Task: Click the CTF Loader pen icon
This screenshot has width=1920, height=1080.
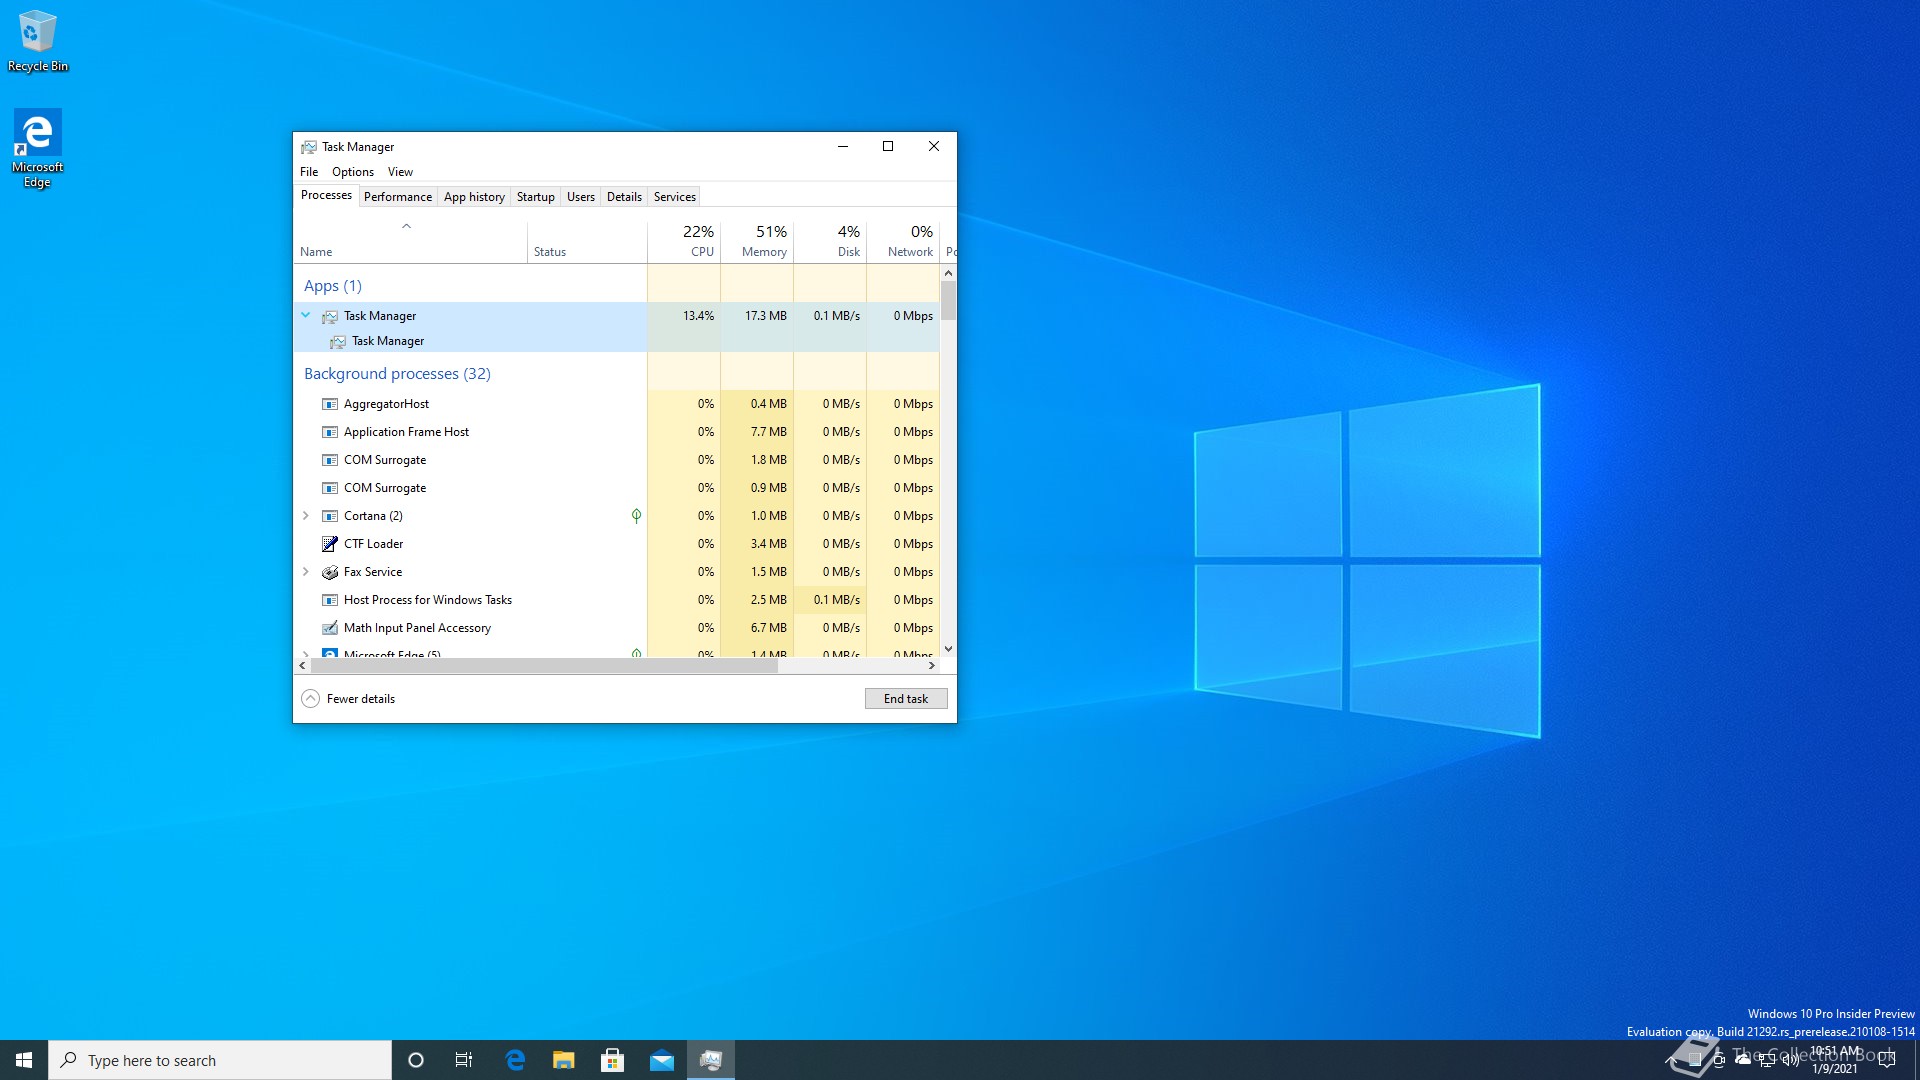Action: (x=330, y=544)
